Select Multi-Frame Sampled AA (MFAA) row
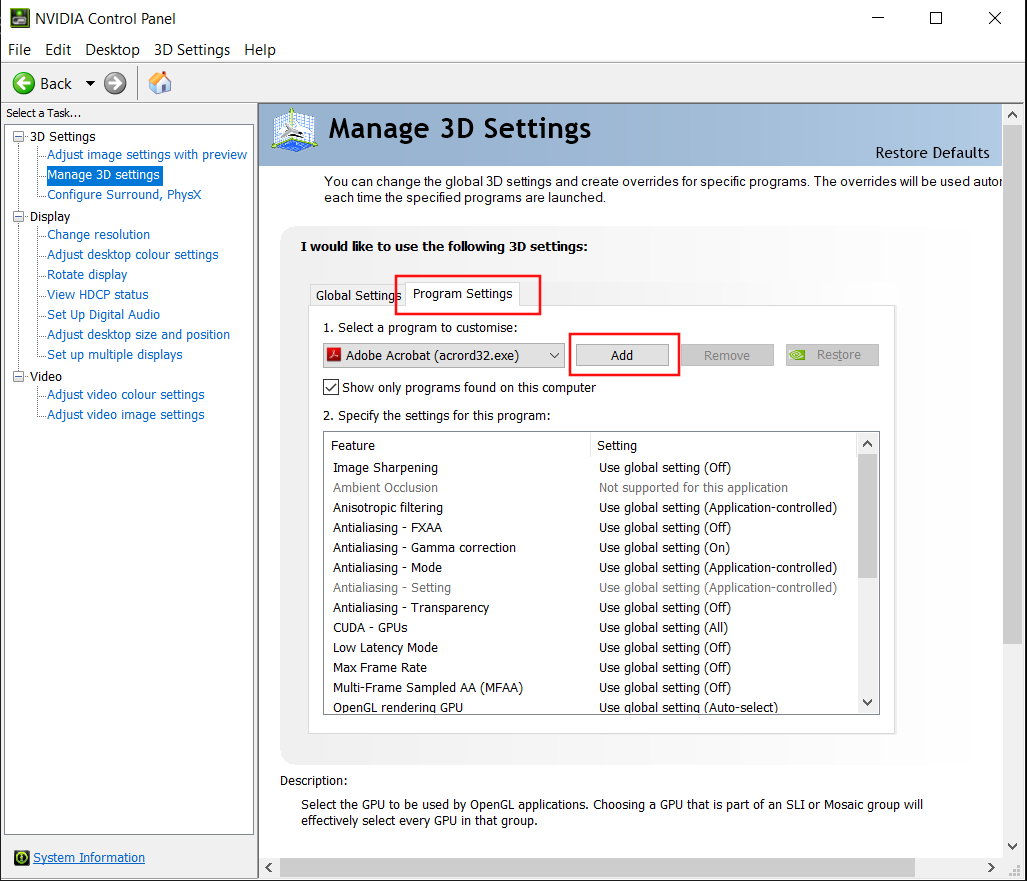Viewport: 1027px width, 881px height. coord(590,687)
